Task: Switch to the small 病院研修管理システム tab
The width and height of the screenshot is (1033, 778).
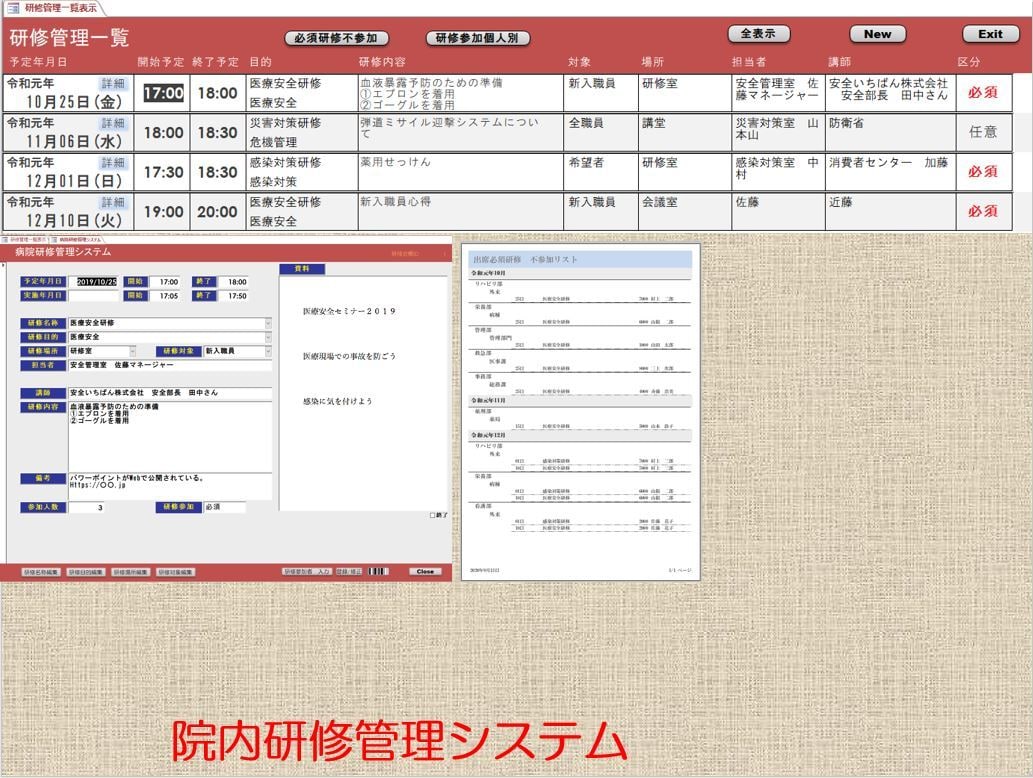Action: pyautogui.click(x=78, y=240)
